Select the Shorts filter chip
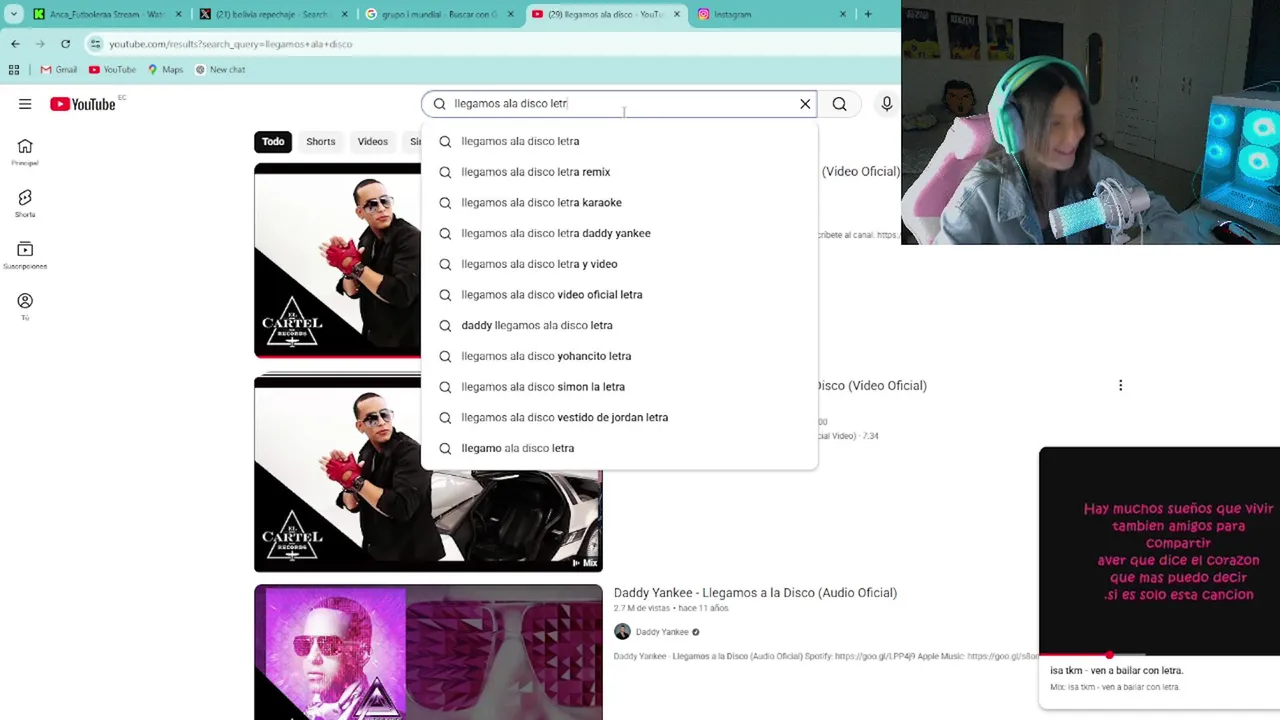The width and height of the screenshot is (1280, 720). pos(321,142)
